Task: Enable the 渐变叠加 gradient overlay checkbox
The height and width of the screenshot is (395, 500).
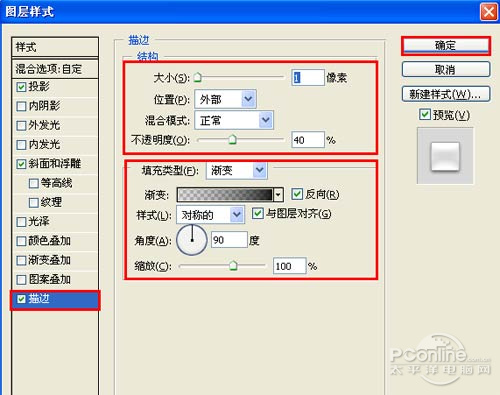Action: pyautogui.click(x=21, y=260)
